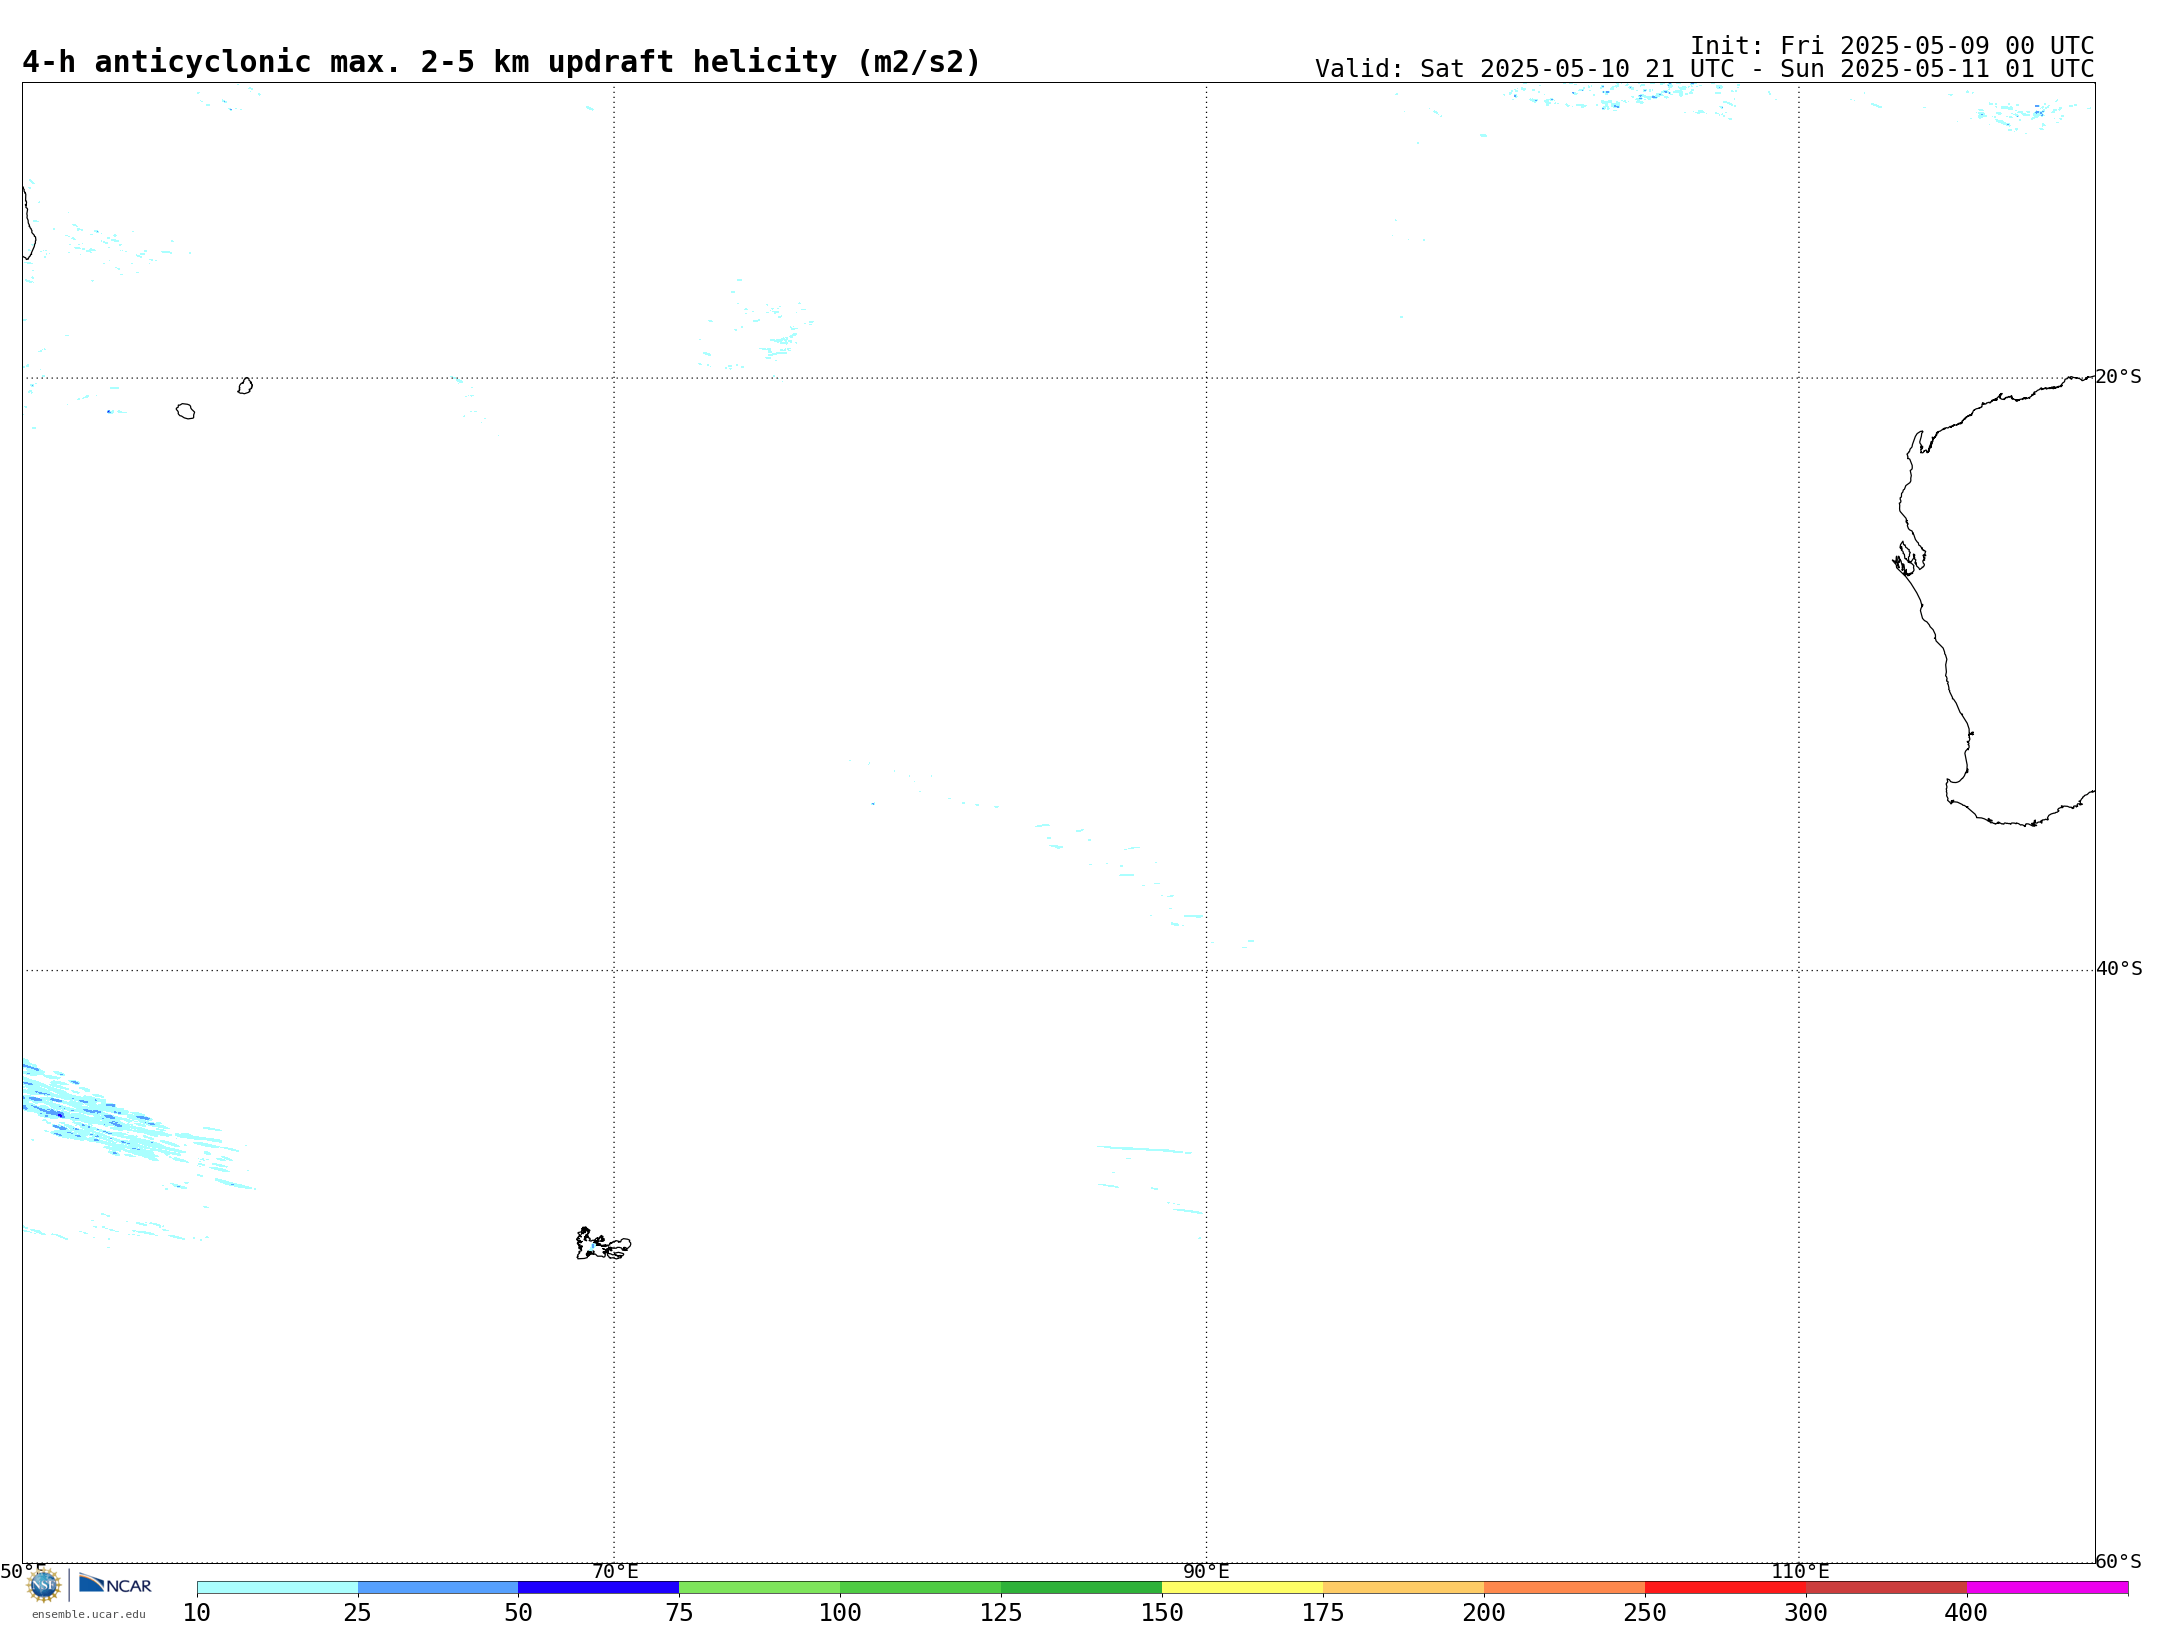Click the dark blue 50-75 color swatch

click(x=599, y=1588)
